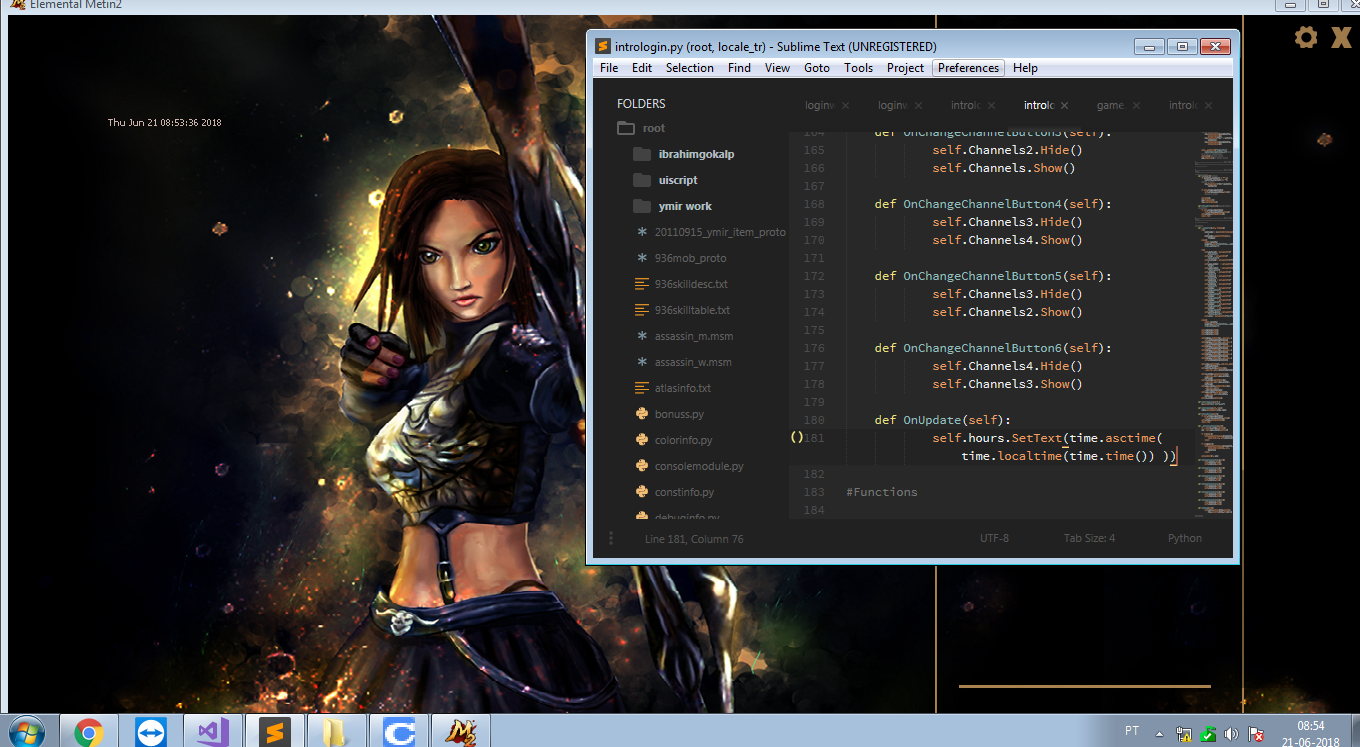
Task: Open the Preferences menu
Action: point(968,68)
